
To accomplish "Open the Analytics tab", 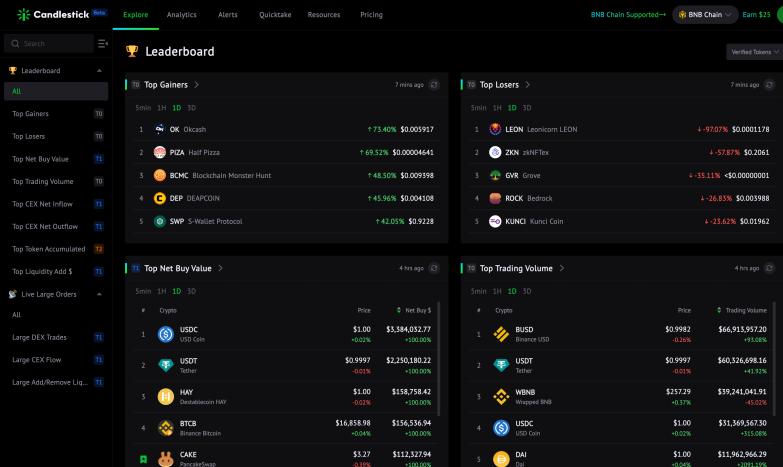I will (182, 14).
